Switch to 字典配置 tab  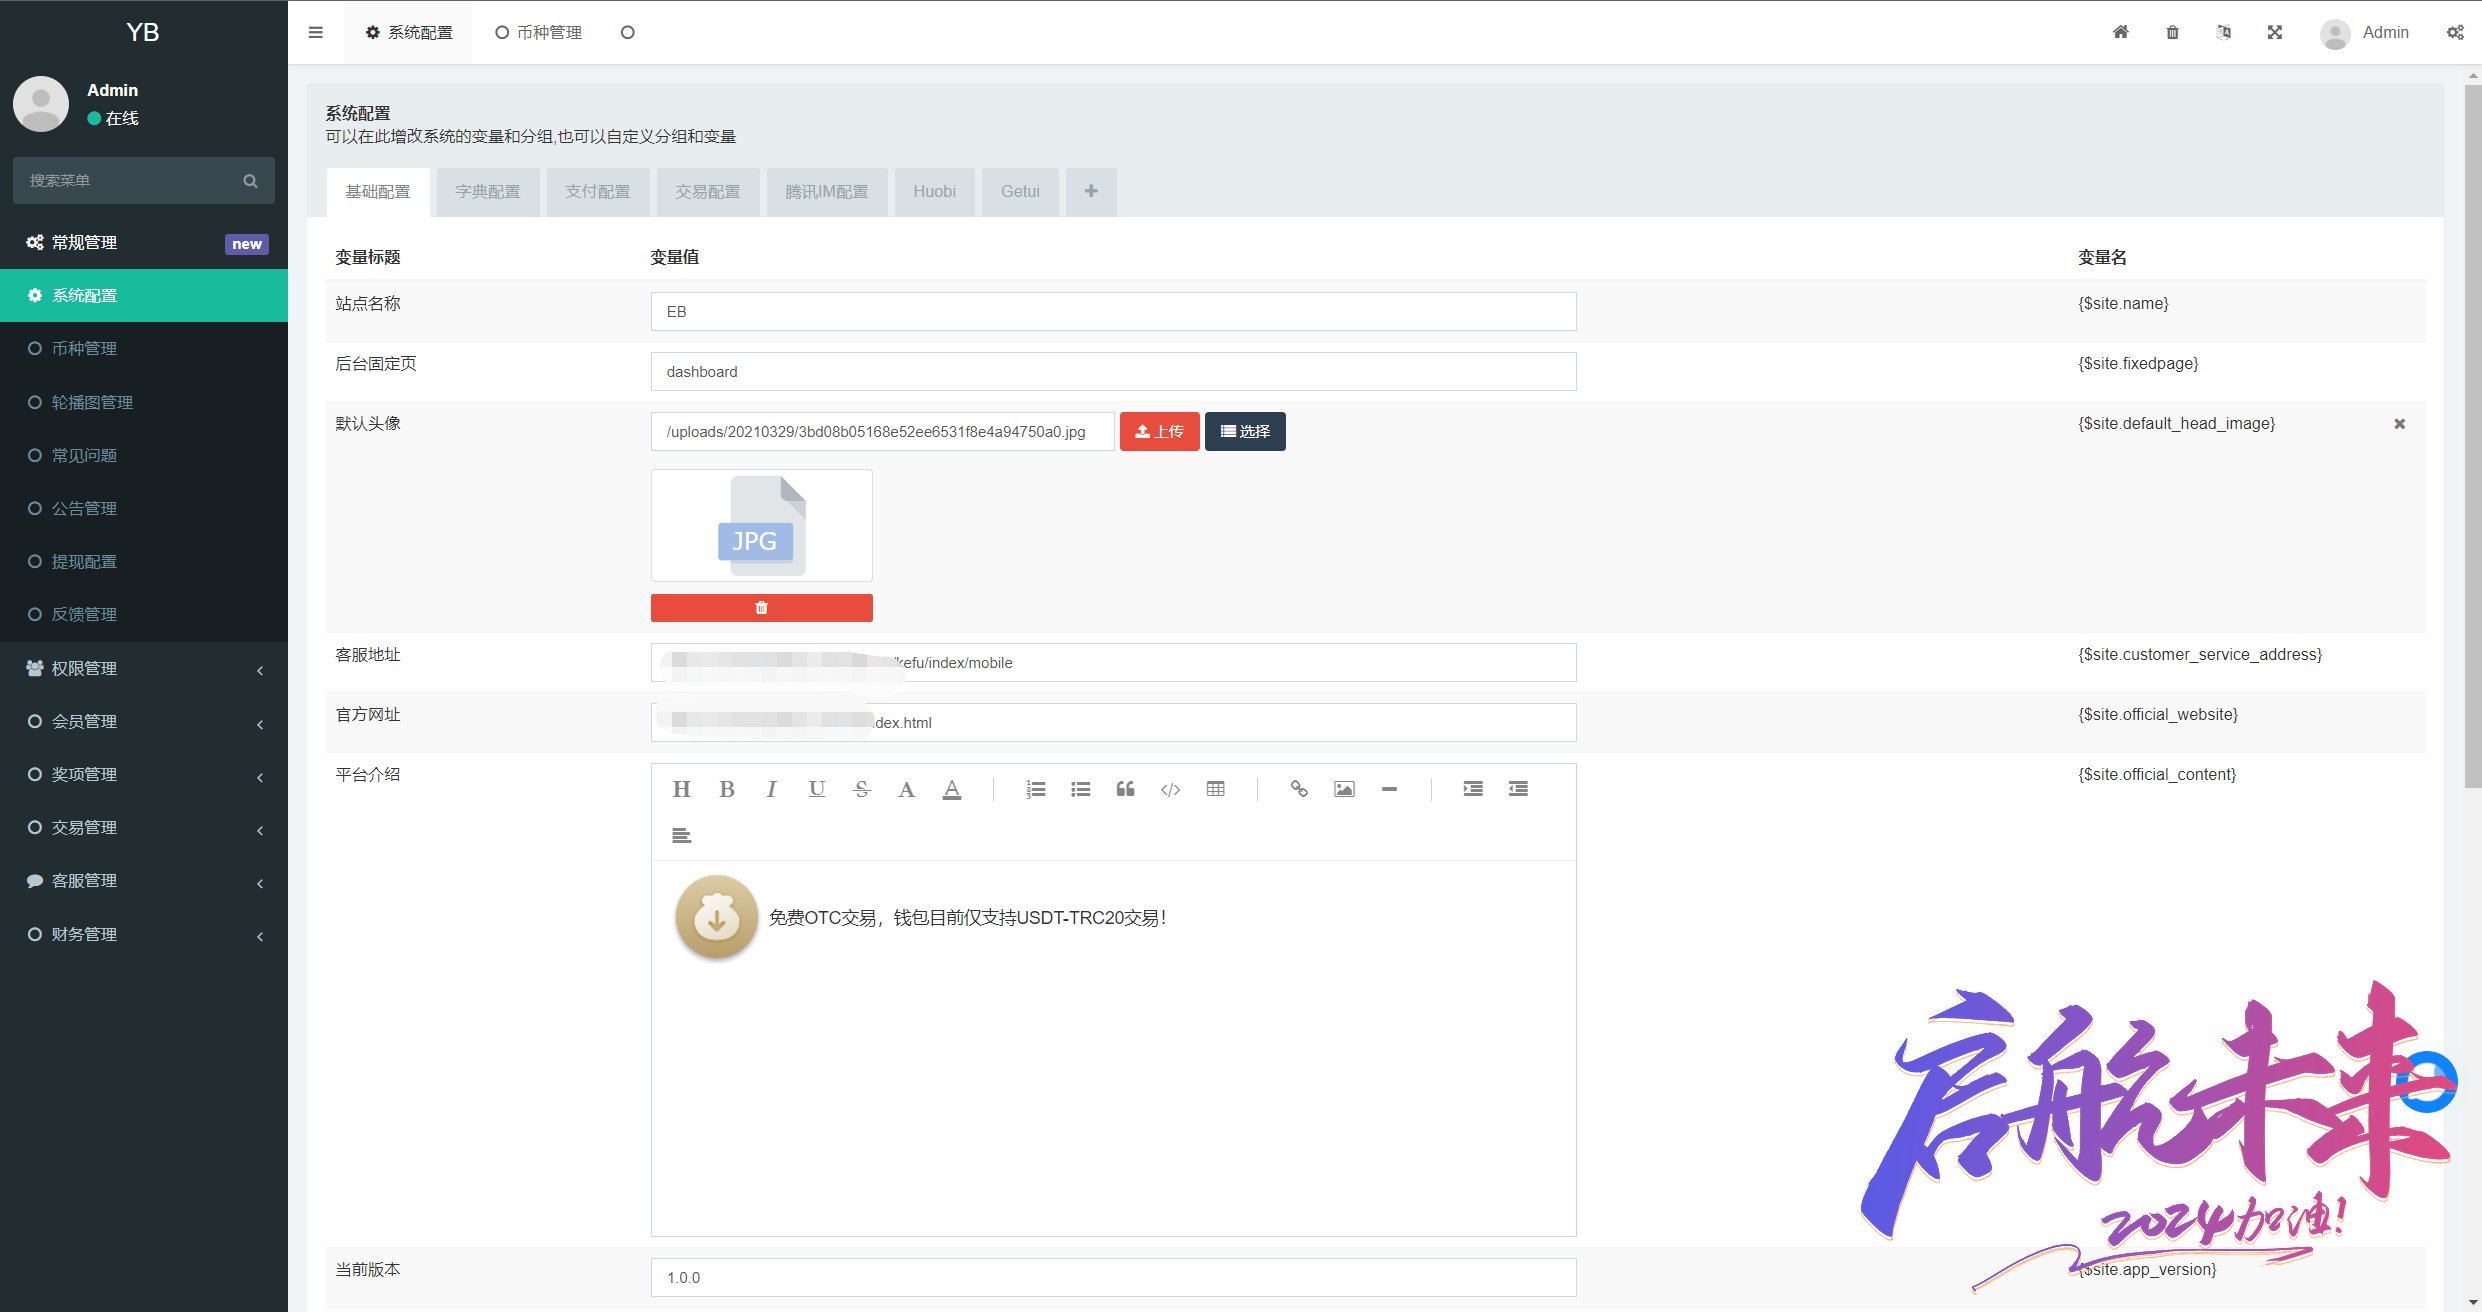coord(488,192)
